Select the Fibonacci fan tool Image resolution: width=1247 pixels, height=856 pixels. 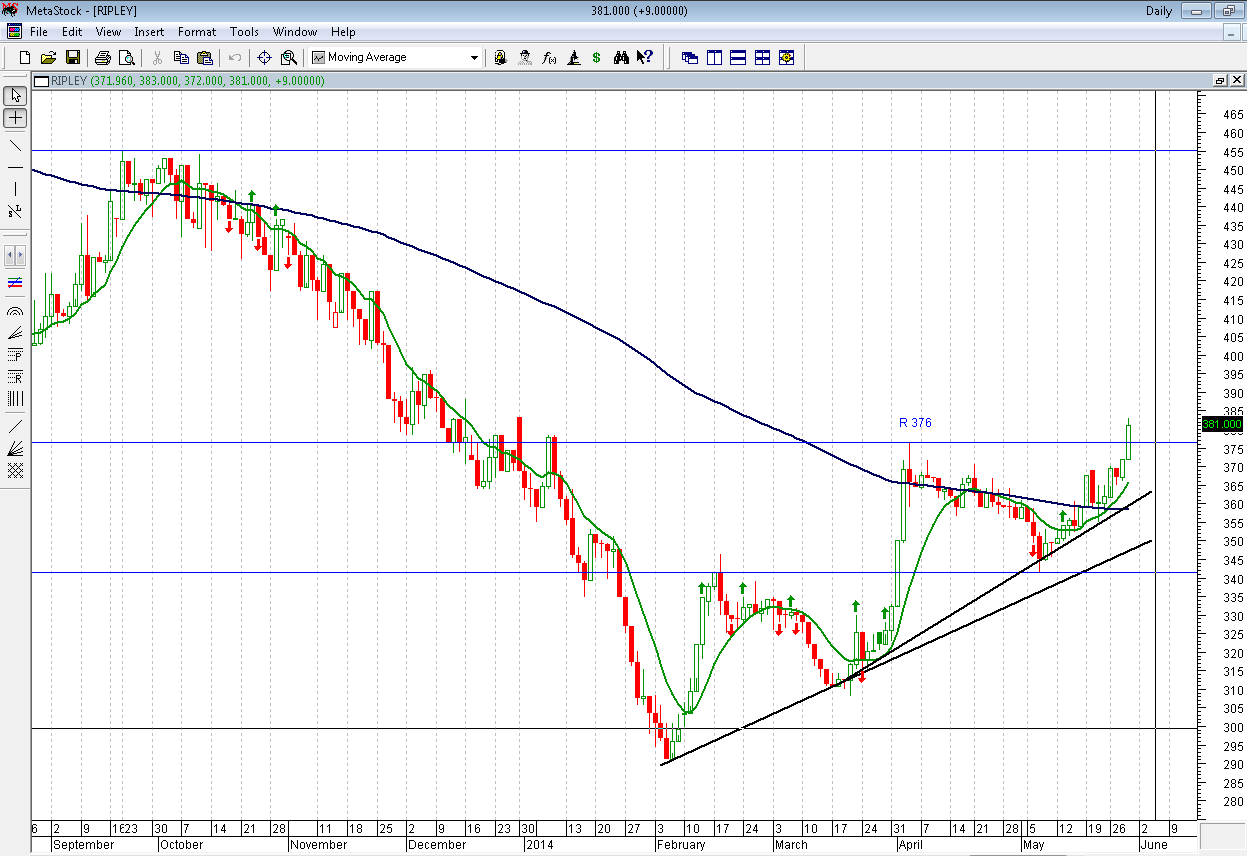point(15,333)
